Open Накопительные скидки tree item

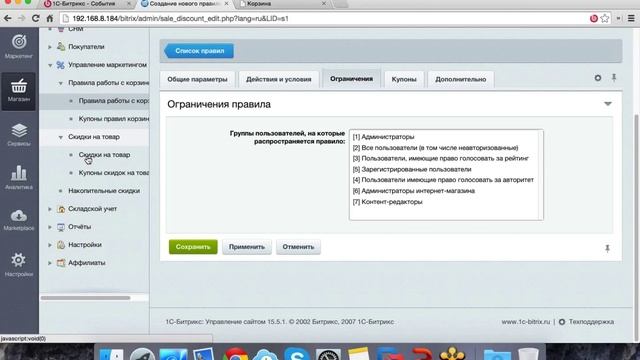click(104, 191)
